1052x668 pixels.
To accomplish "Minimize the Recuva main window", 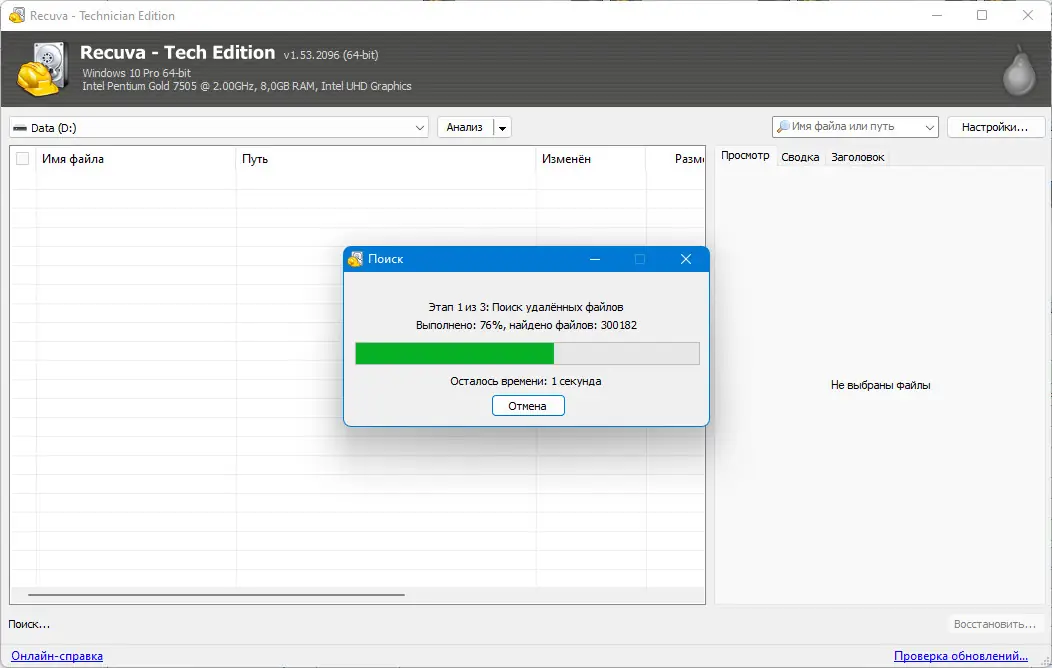I will coord(937,15).
